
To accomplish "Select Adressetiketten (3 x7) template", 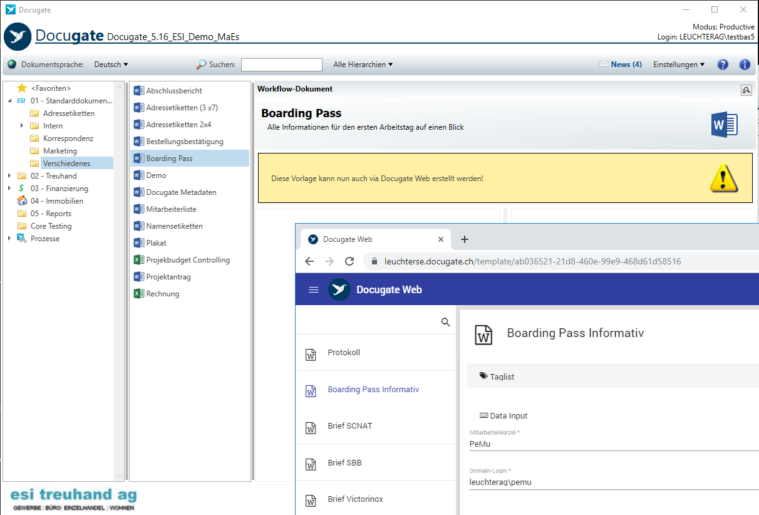I will pos(182,107).
